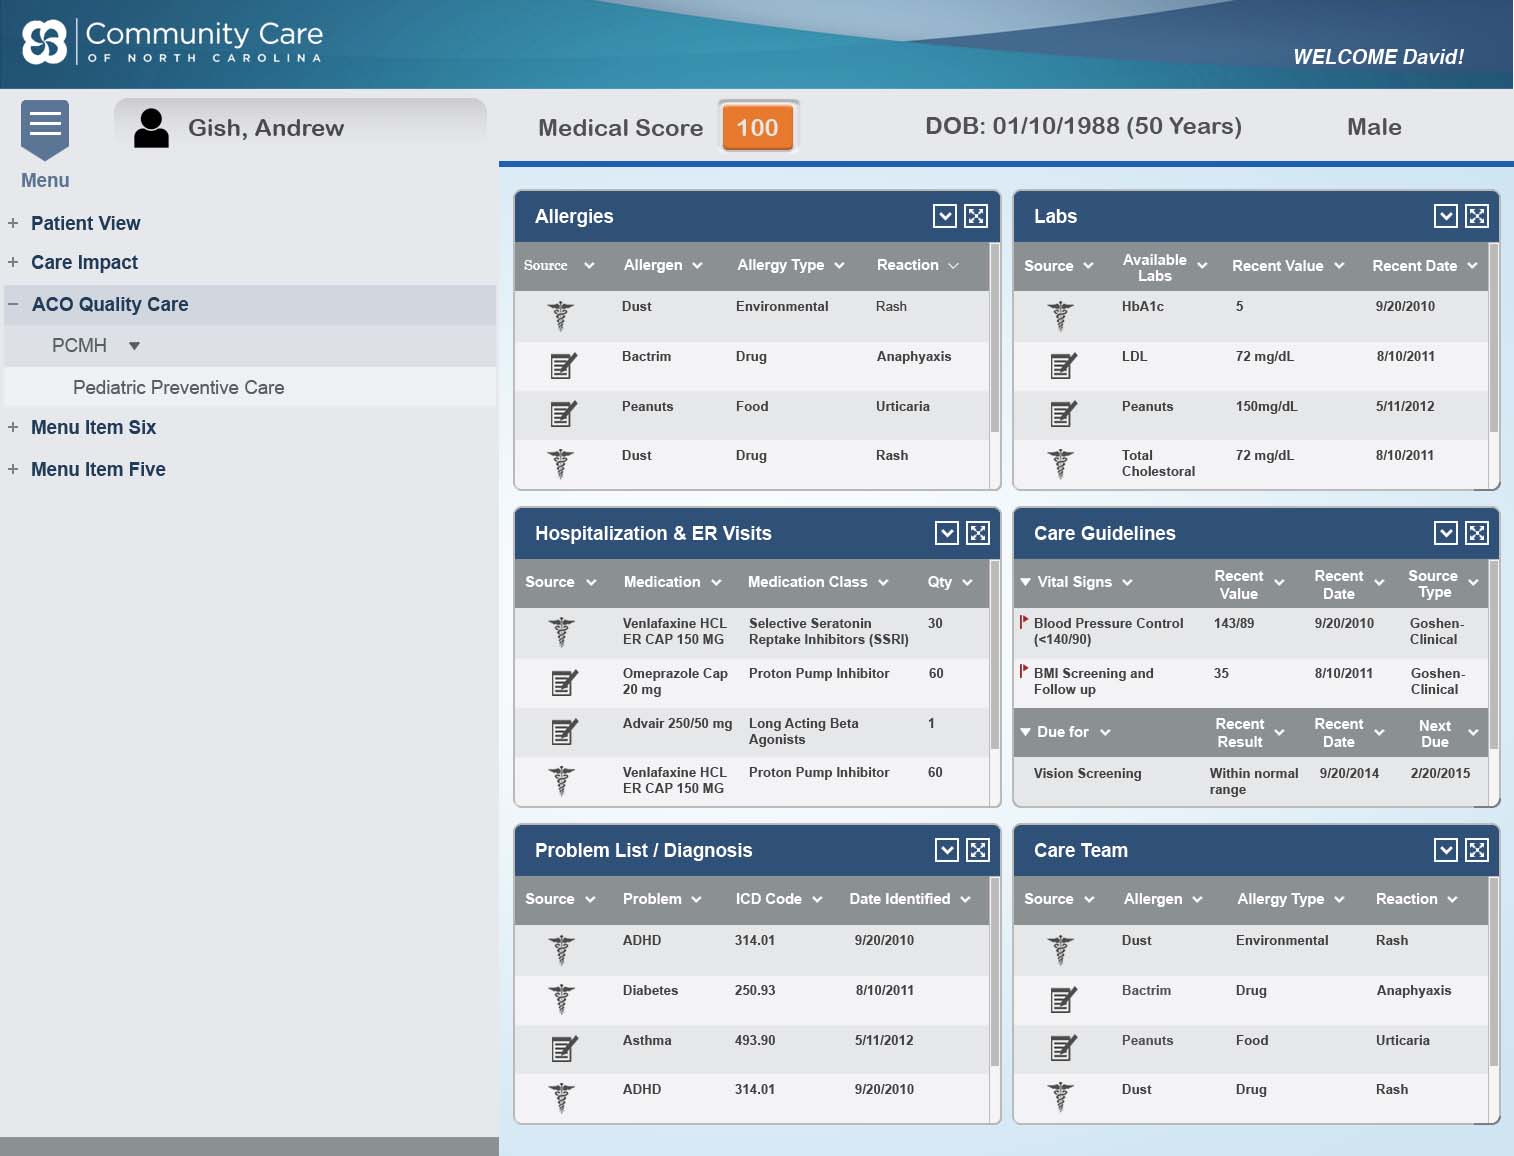Select Pediatric Preventive Care in sidebar
This screenshot has width=1514, height=1156.
178,387
